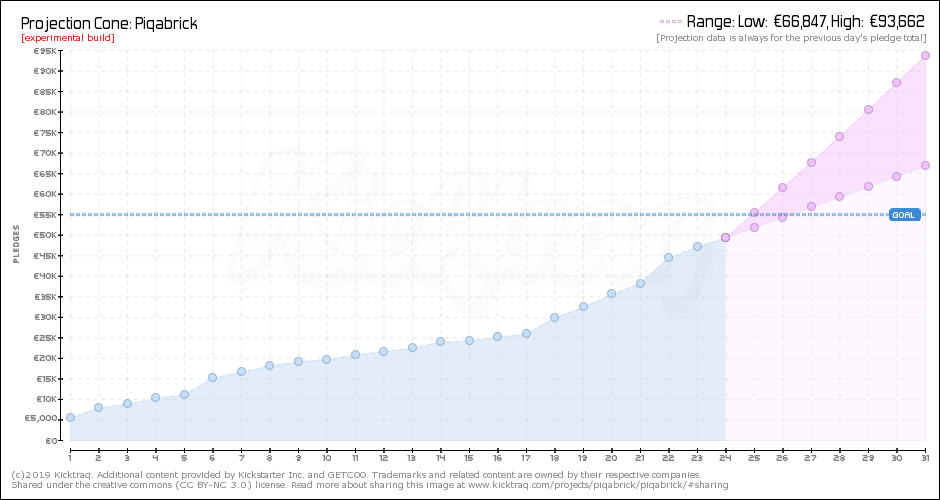The width and height of the screenshot is (940, 500).
Task: Click the '€40K' y-axis label
Action: pyautogui.click(x=46, y=276)
